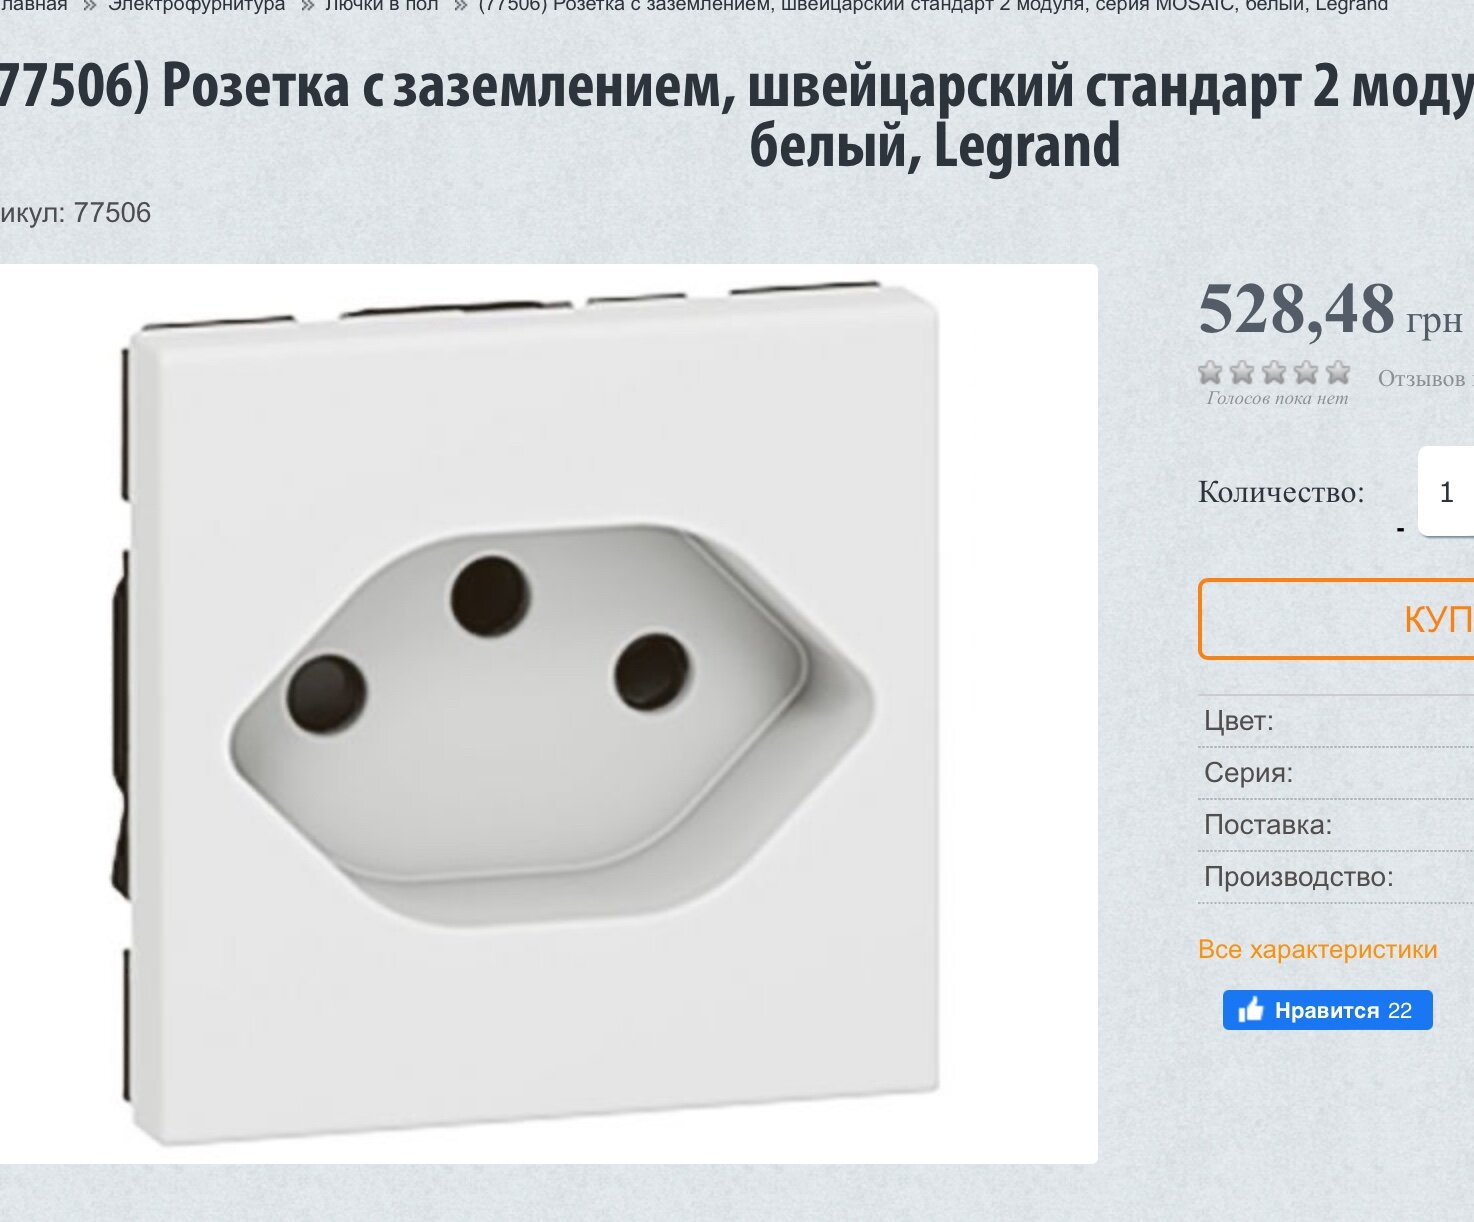Open the Главная breadcrumb link
Viewport: 1474px width, 1222px height.
33,5
